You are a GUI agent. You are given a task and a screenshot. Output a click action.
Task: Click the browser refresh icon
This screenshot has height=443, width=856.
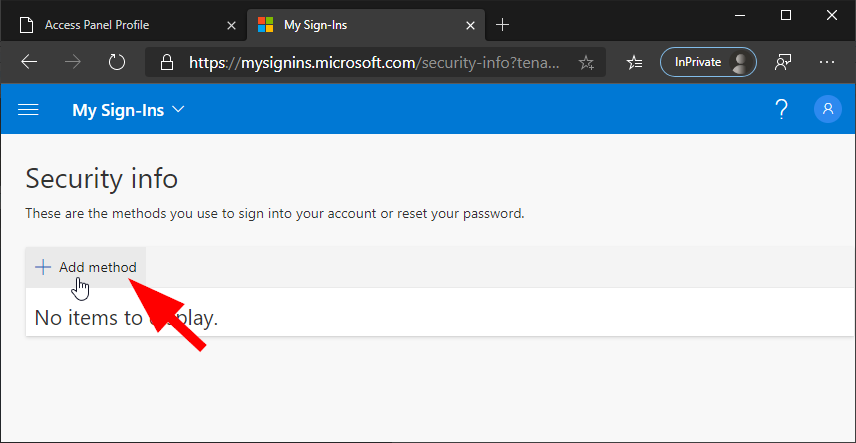(117, 62)
